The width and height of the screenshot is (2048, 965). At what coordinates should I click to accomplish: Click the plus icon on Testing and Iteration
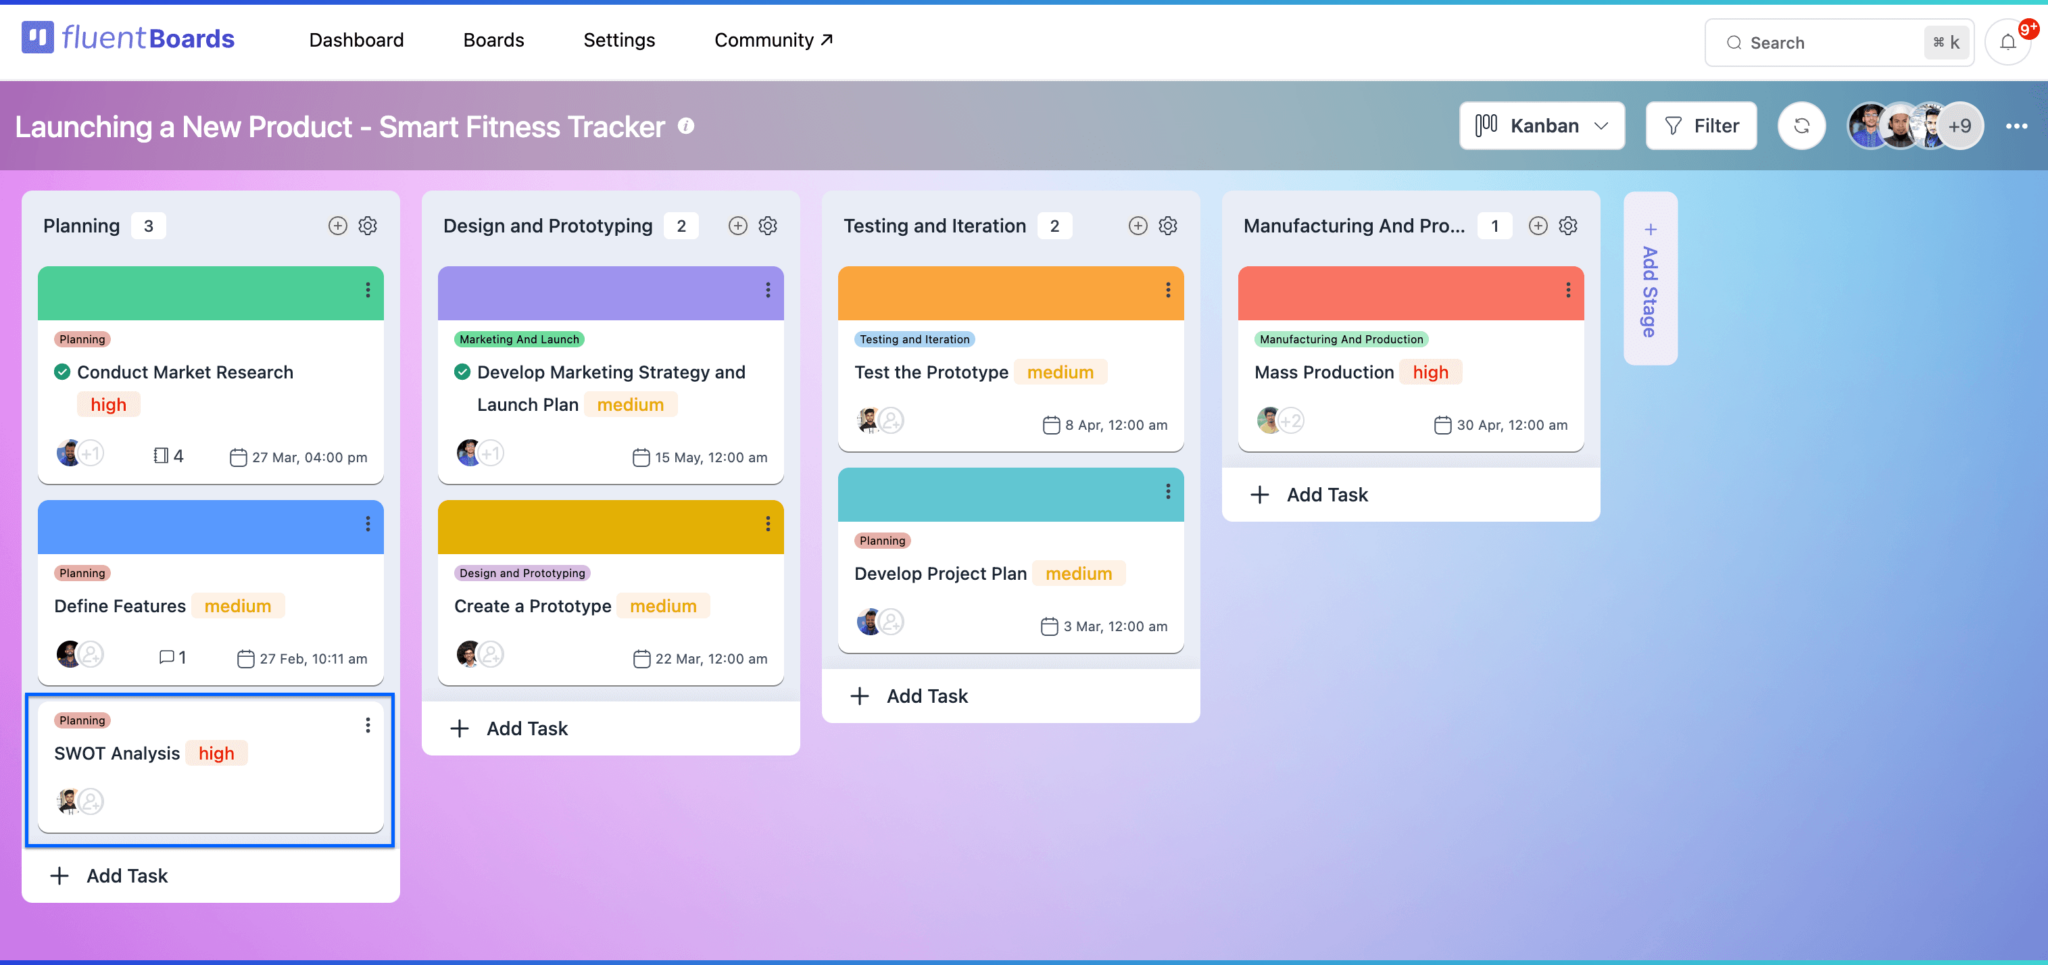(1138, 225)
